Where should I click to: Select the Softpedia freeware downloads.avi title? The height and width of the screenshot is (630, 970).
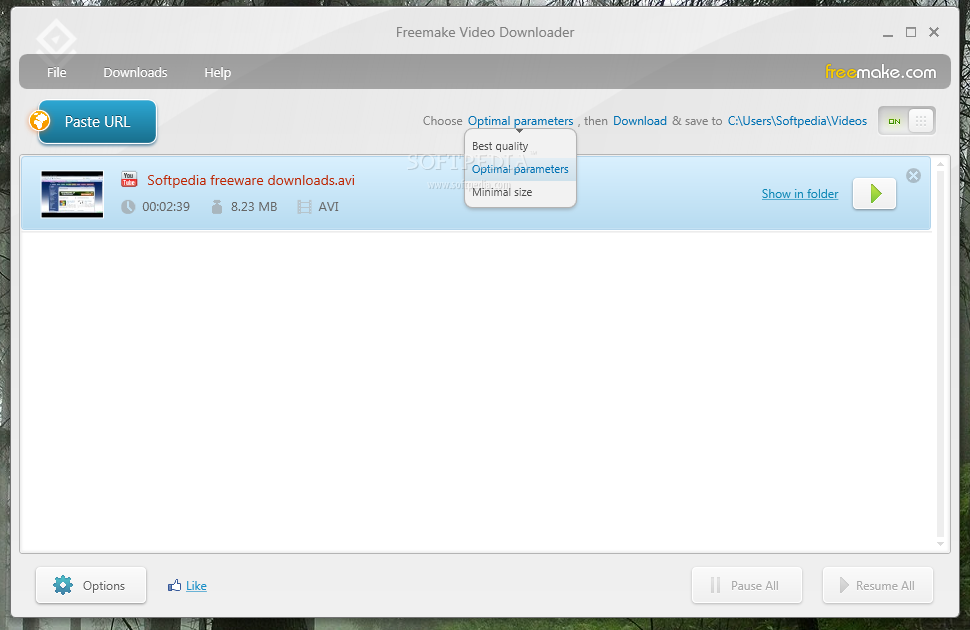pos(251,180)
